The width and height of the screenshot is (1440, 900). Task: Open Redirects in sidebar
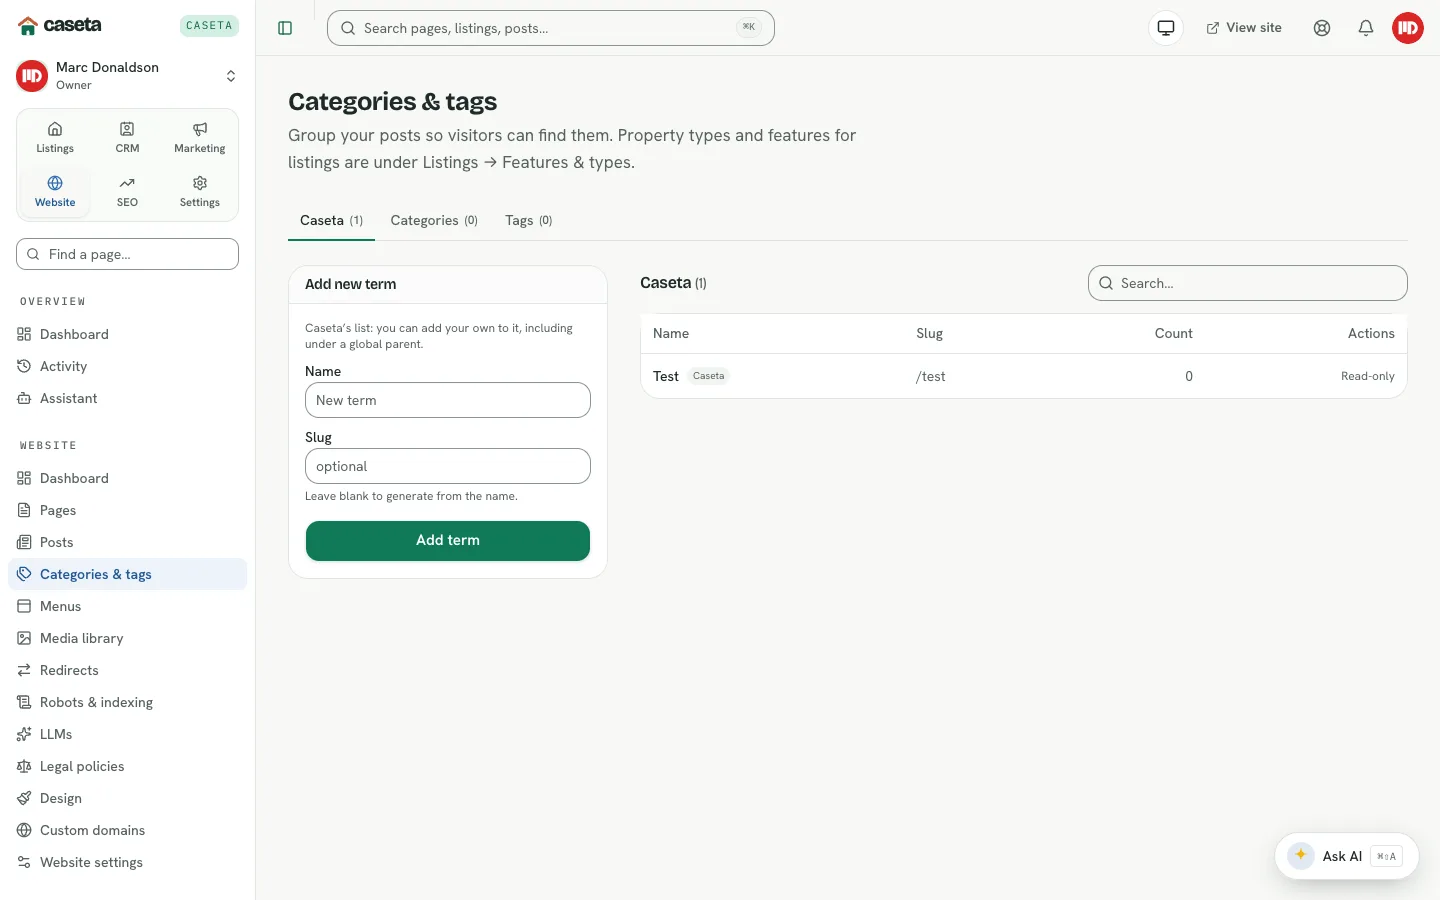[x=127, y=670]
